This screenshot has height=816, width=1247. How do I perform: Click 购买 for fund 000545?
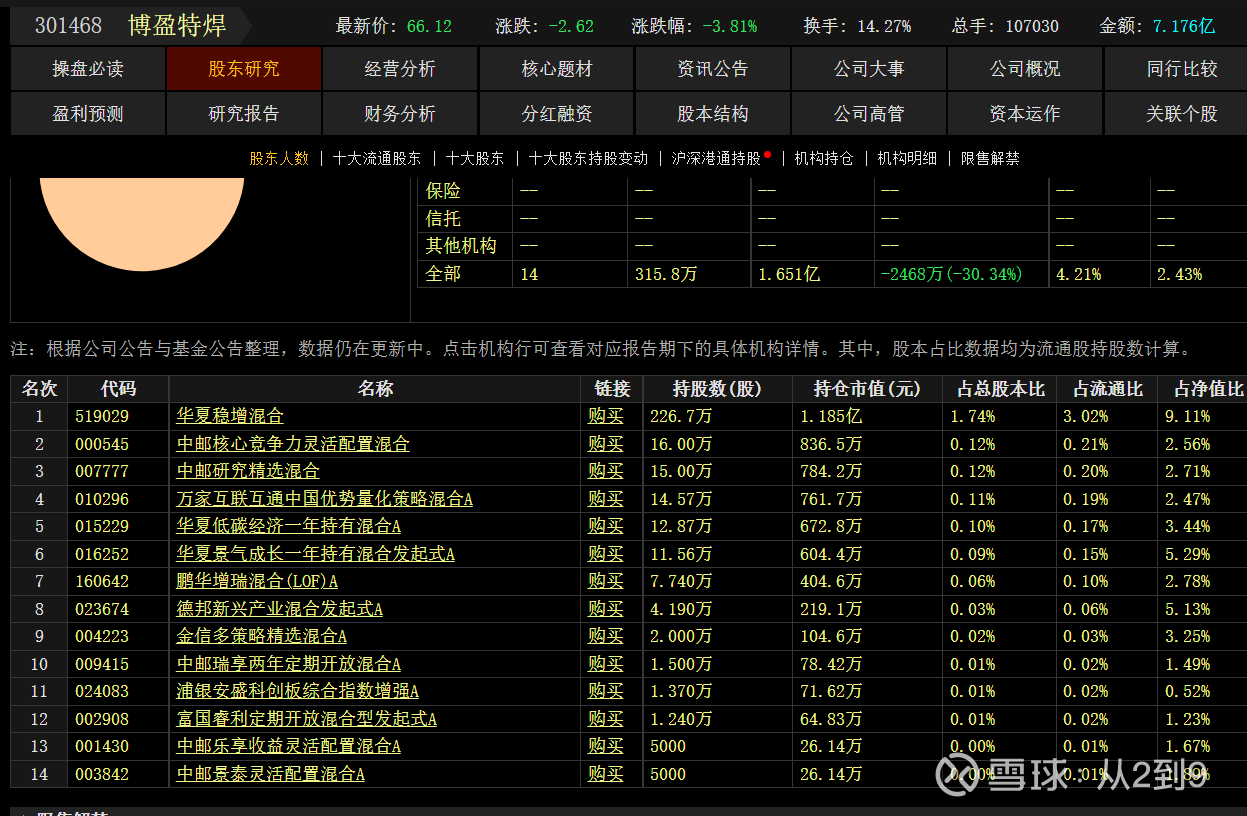pos(606,444)
